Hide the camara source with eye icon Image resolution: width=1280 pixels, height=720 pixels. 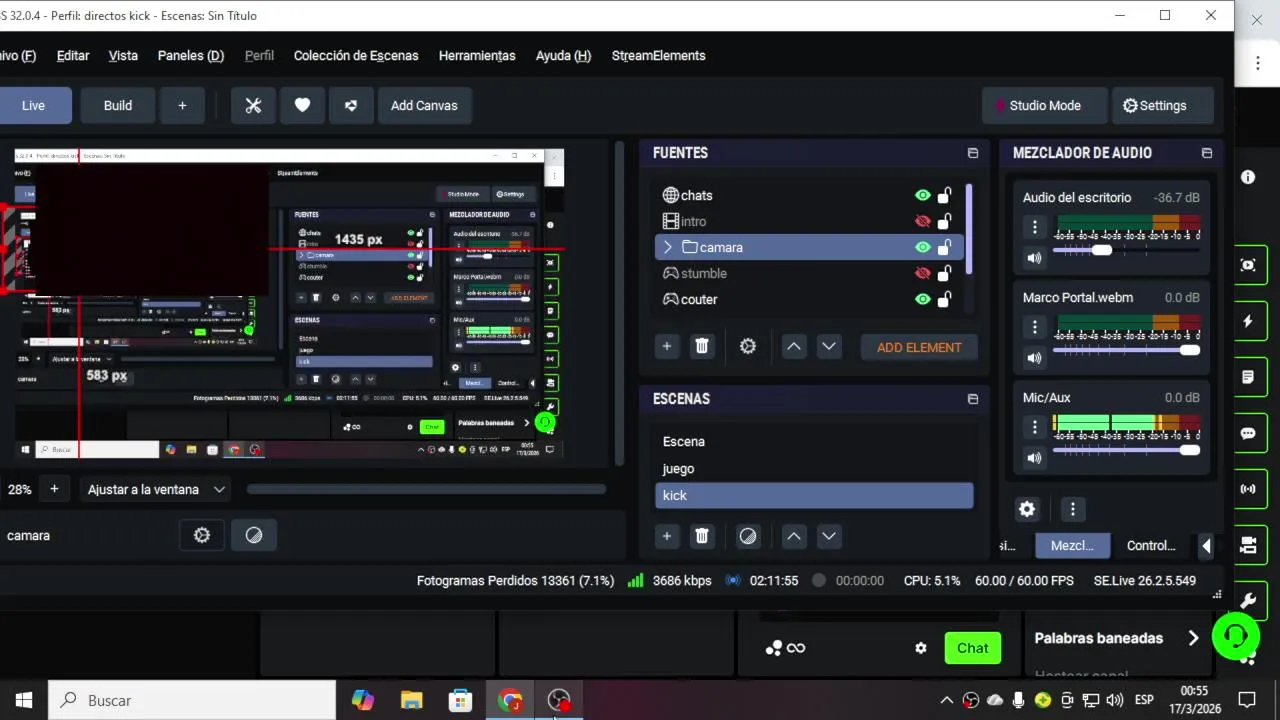coord(922,247)
